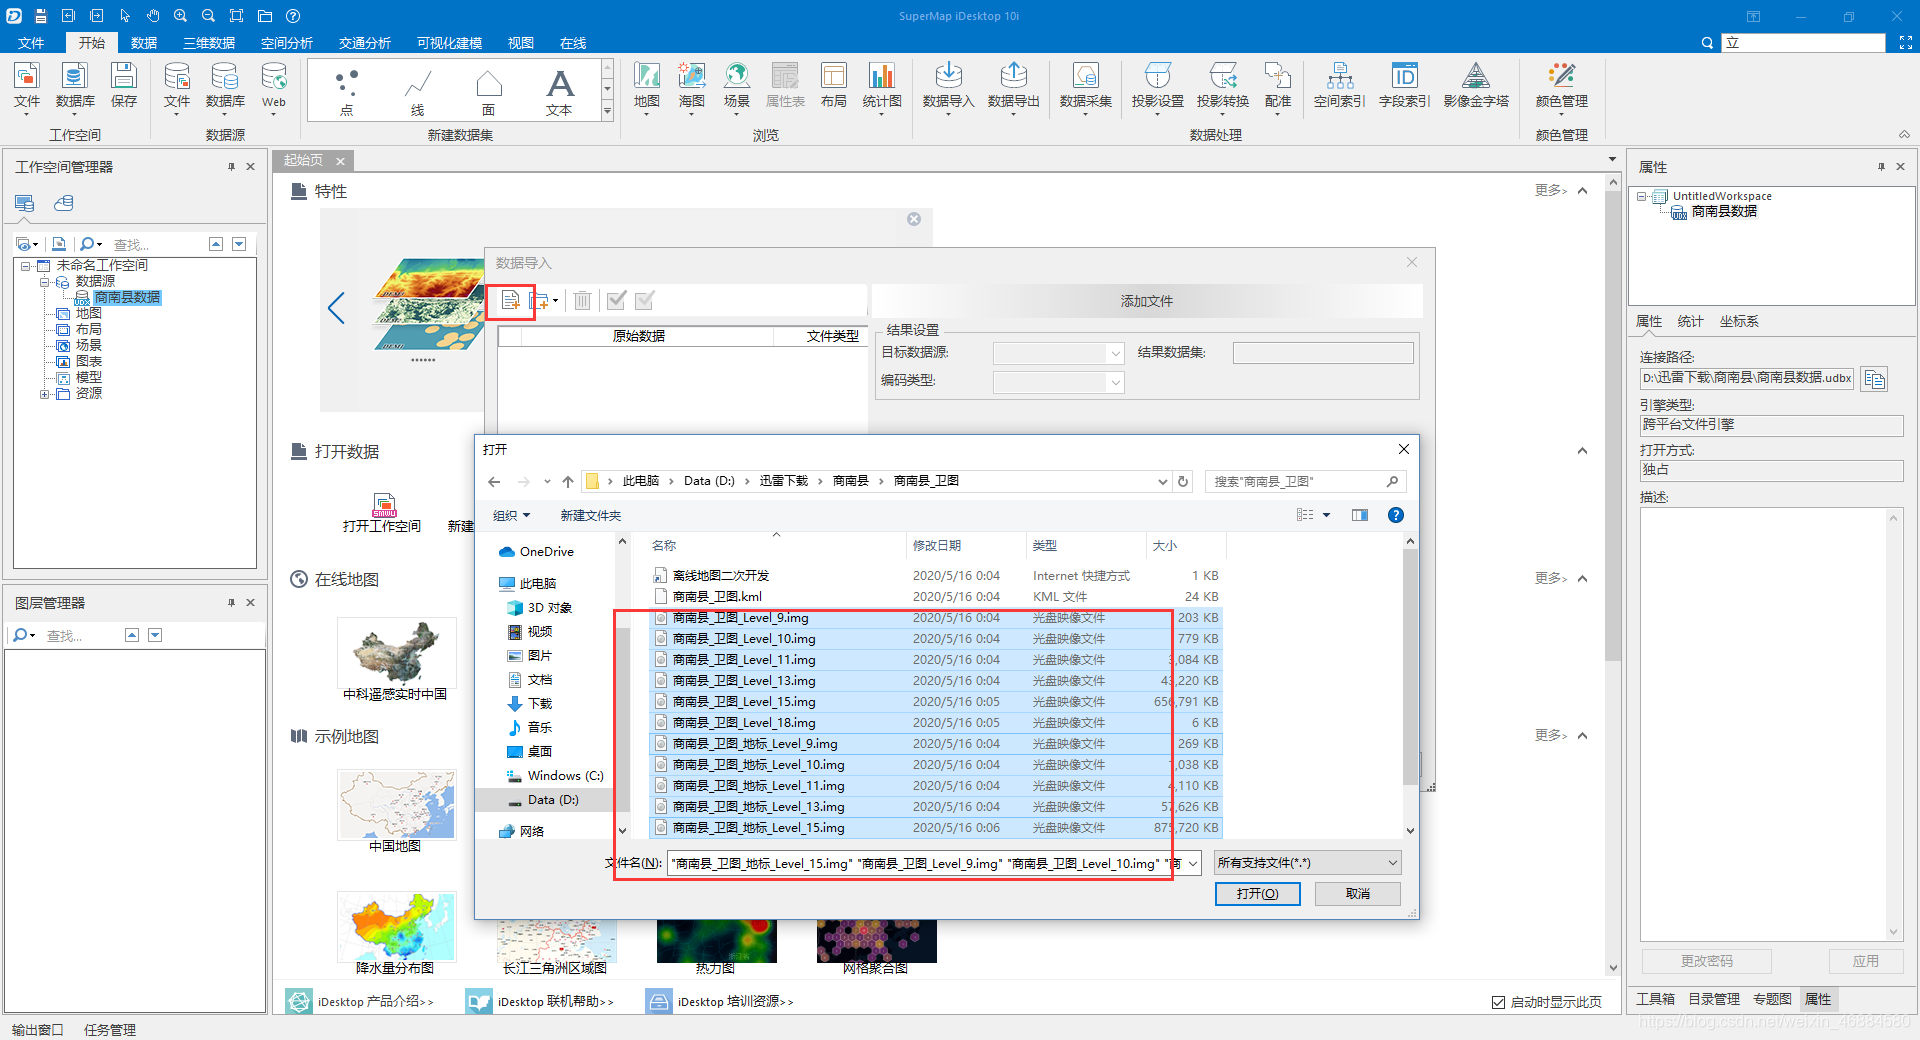Click the 取消 button in 打开 dialog
The image size is (1920, 1040).
[x=1357, y=894]
